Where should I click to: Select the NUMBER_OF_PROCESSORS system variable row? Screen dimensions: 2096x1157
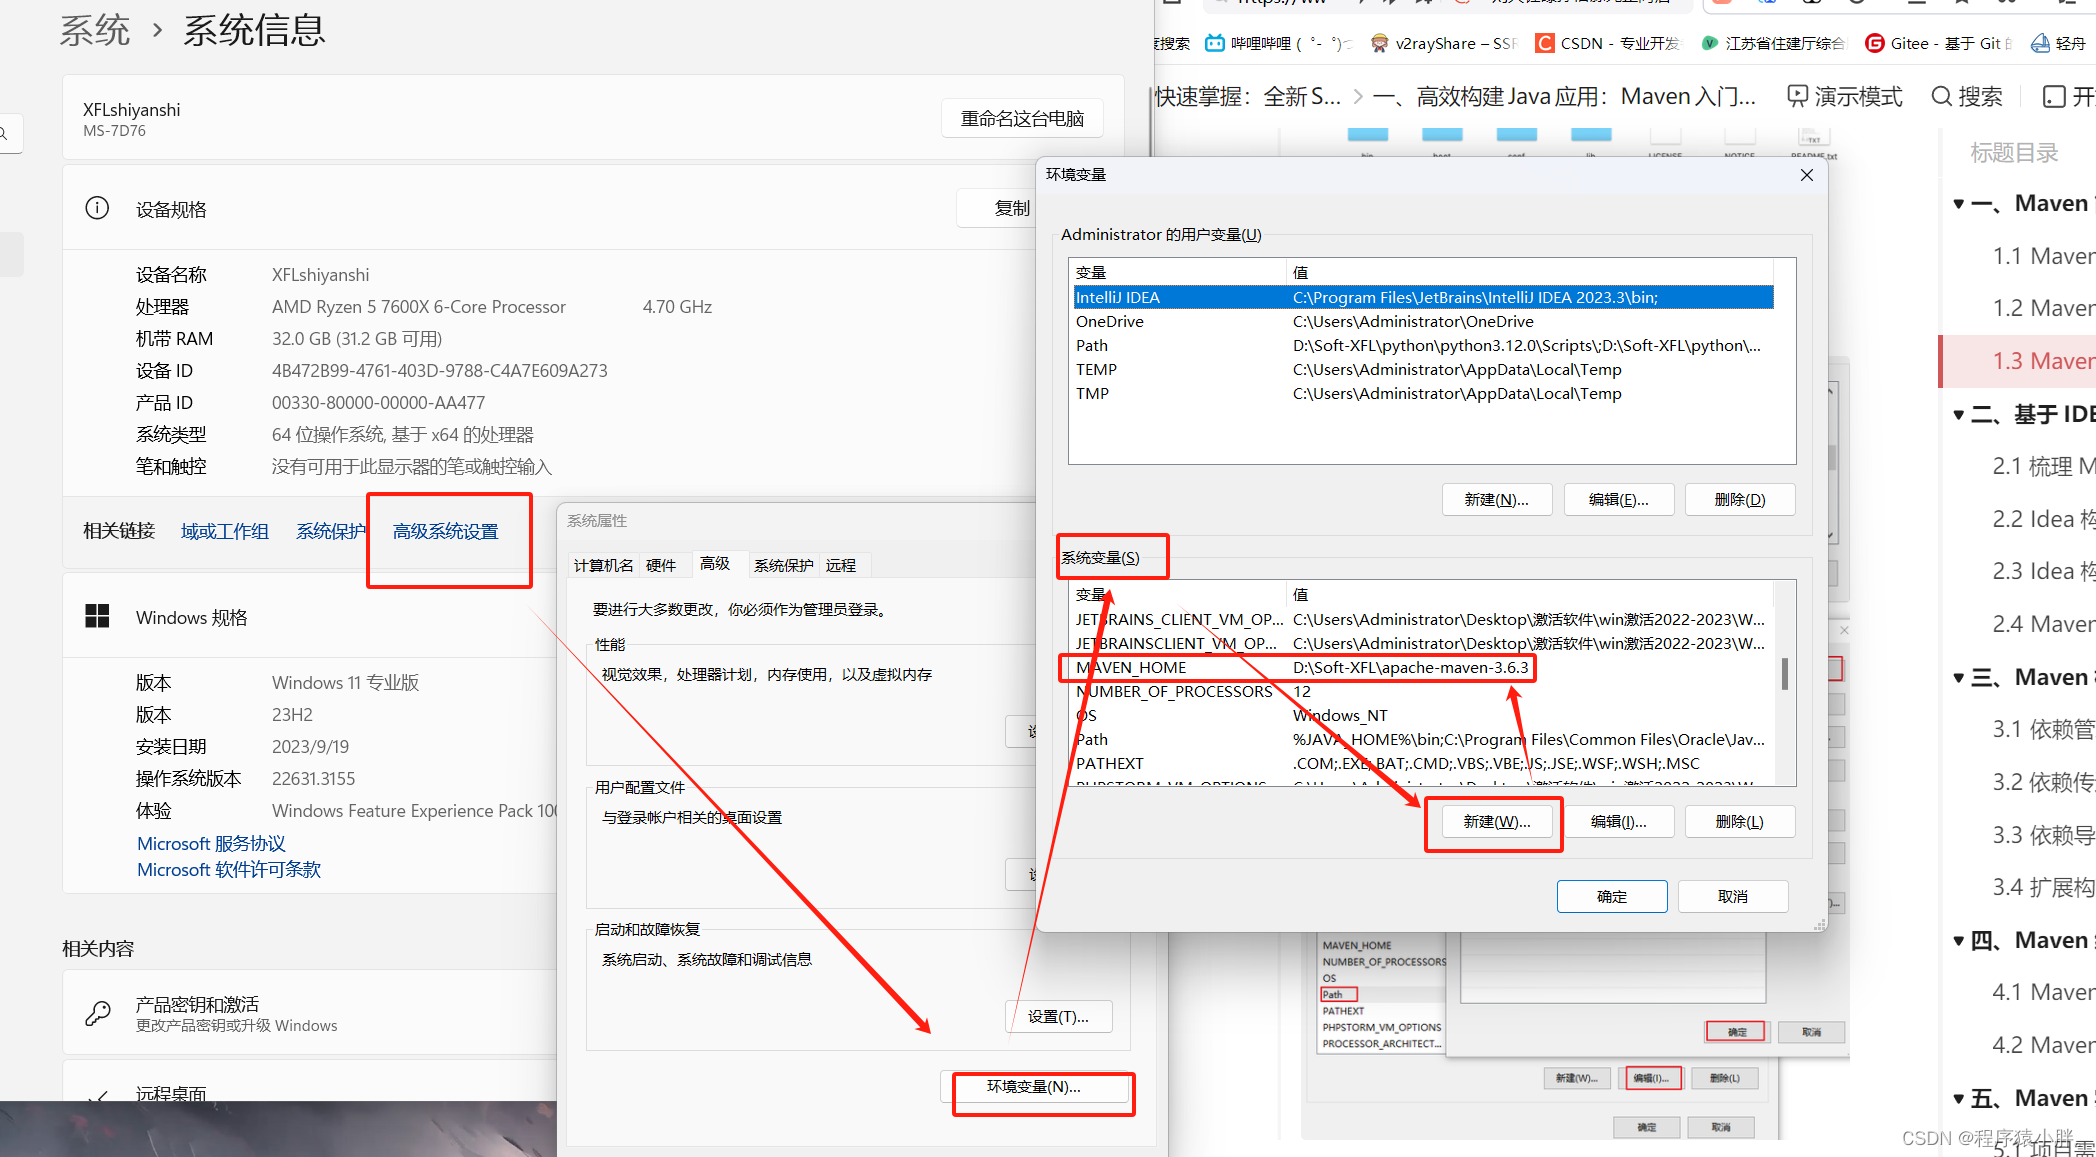point(1423,691)
